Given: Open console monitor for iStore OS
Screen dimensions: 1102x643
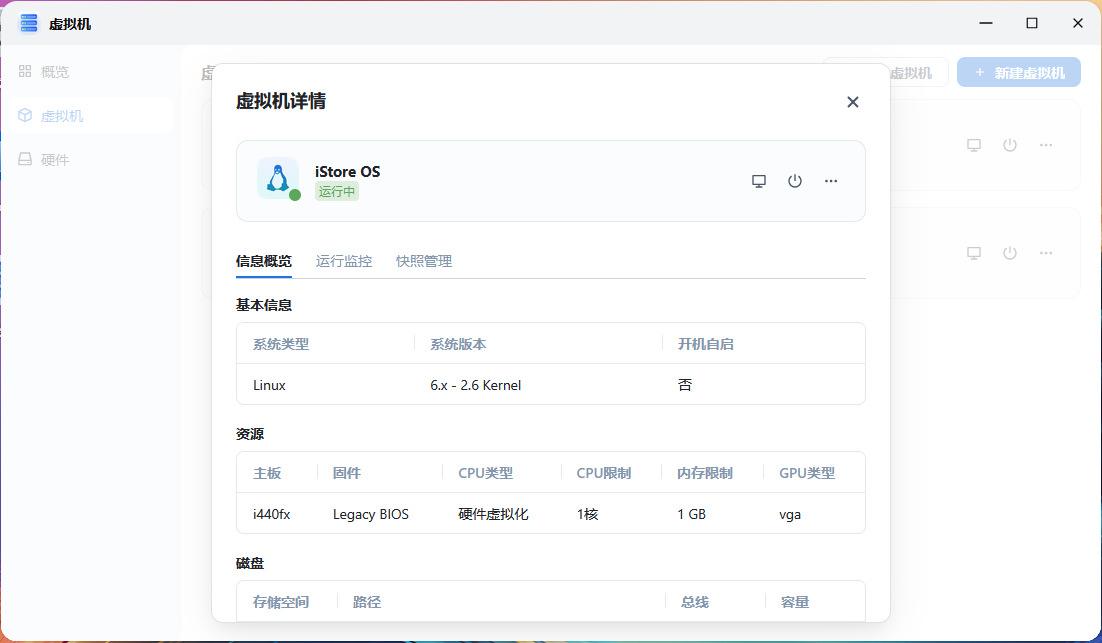Looking at the screenshot, I should pos(759,181).
